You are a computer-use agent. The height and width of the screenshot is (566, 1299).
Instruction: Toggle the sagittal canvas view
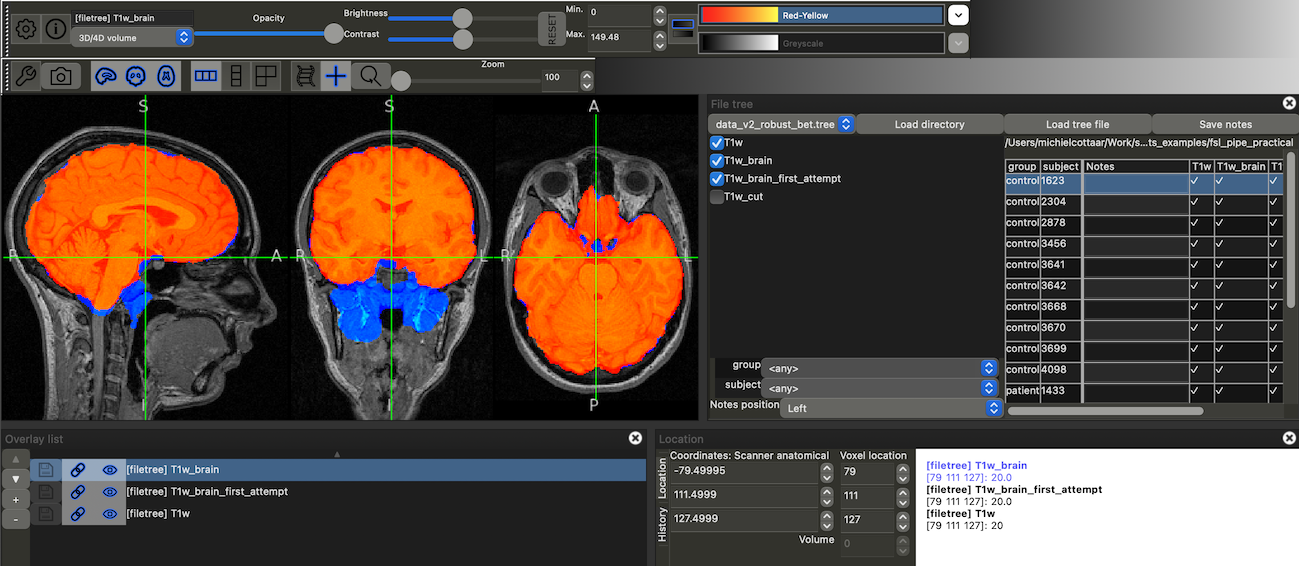pos(105,77)
